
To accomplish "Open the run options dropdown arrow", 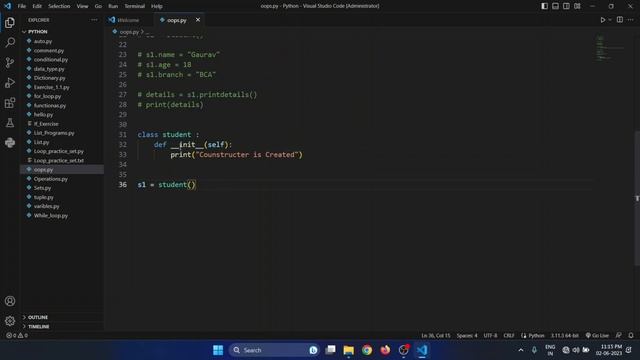I will [610, 20].
